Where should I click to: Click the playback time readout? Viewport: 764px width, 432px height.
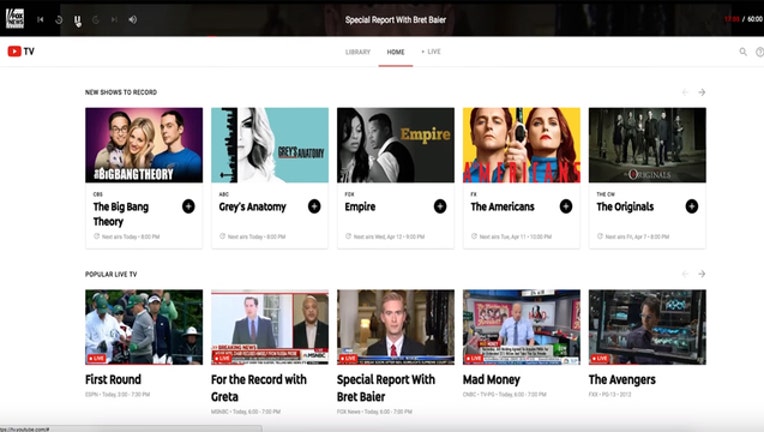tap(743, 19)
